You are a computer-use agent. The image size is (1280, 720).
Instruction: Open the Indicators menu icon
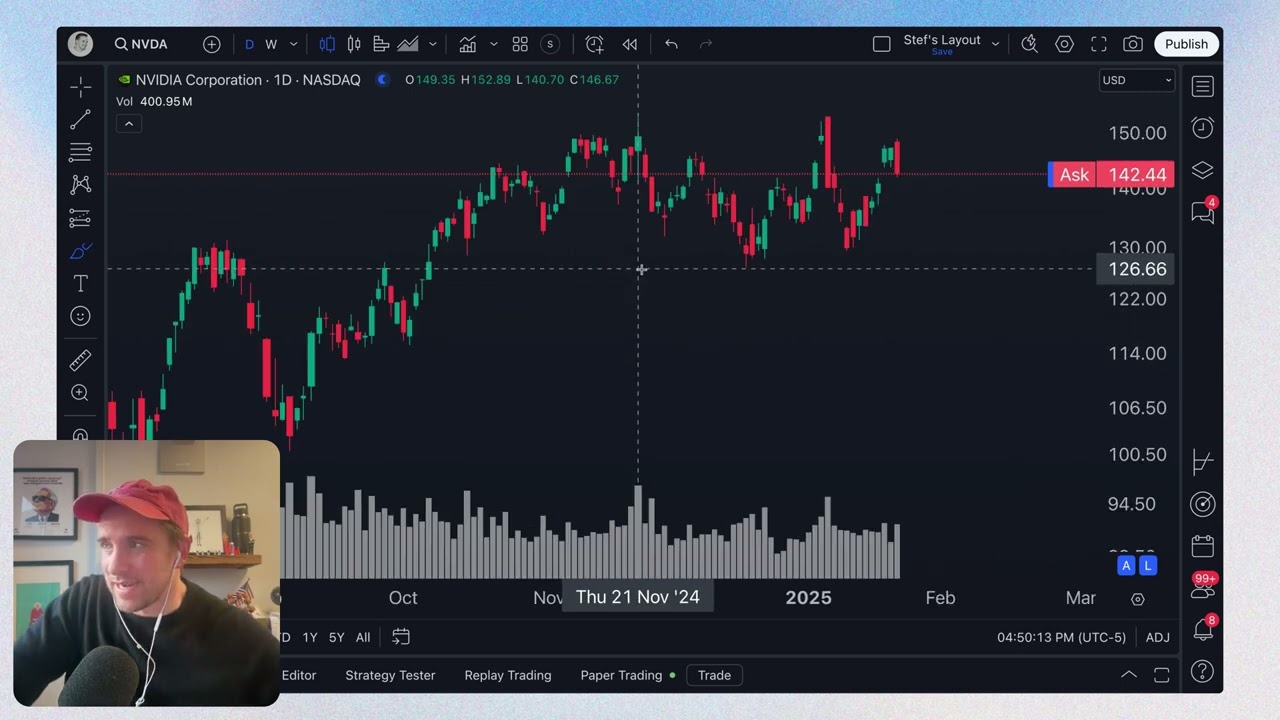(467, 44)
